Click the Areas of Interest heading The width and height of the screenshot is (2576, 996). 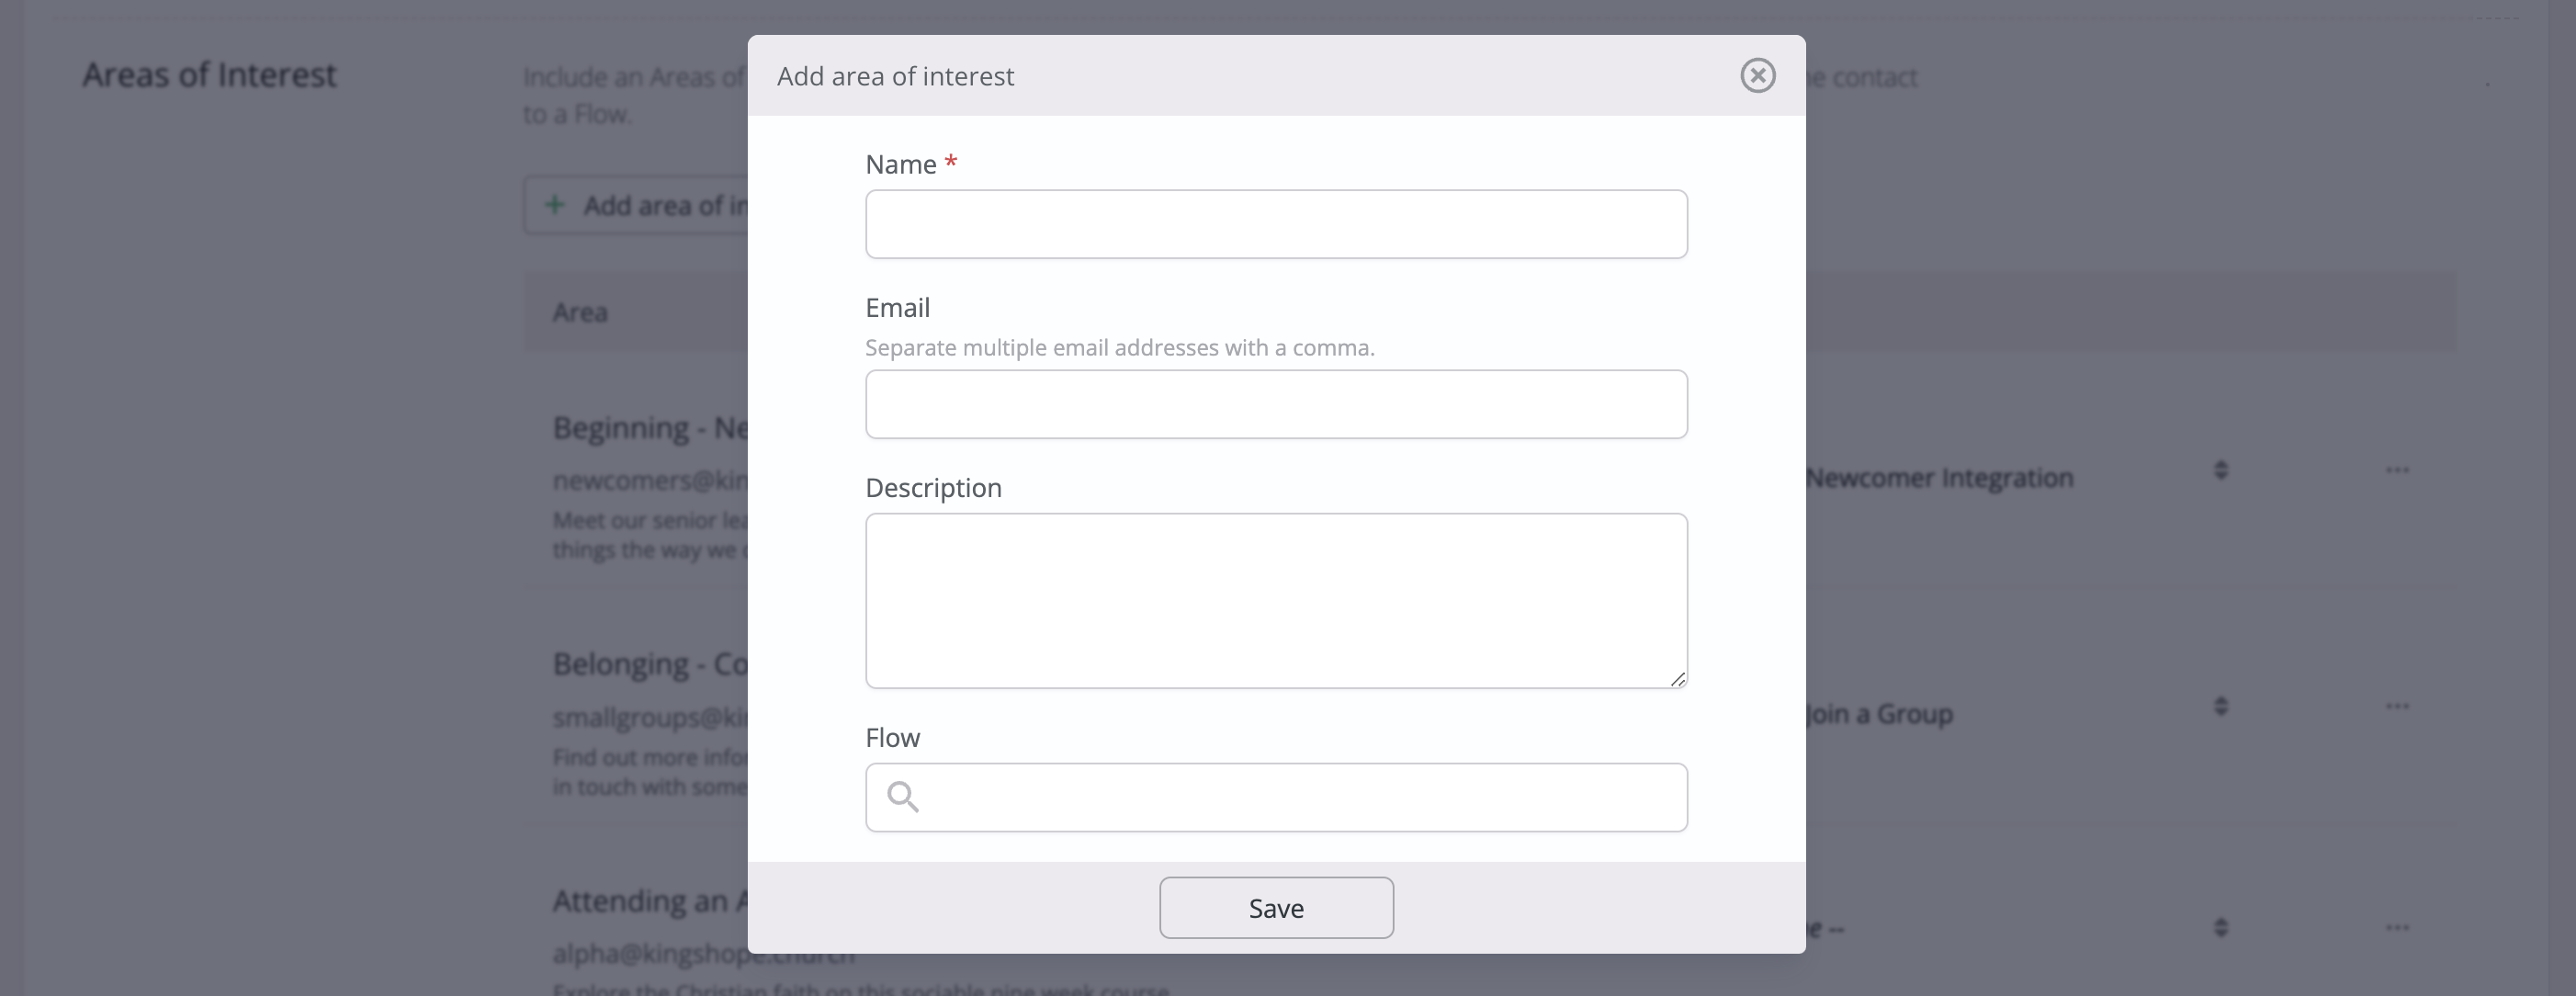click(209, 75)
